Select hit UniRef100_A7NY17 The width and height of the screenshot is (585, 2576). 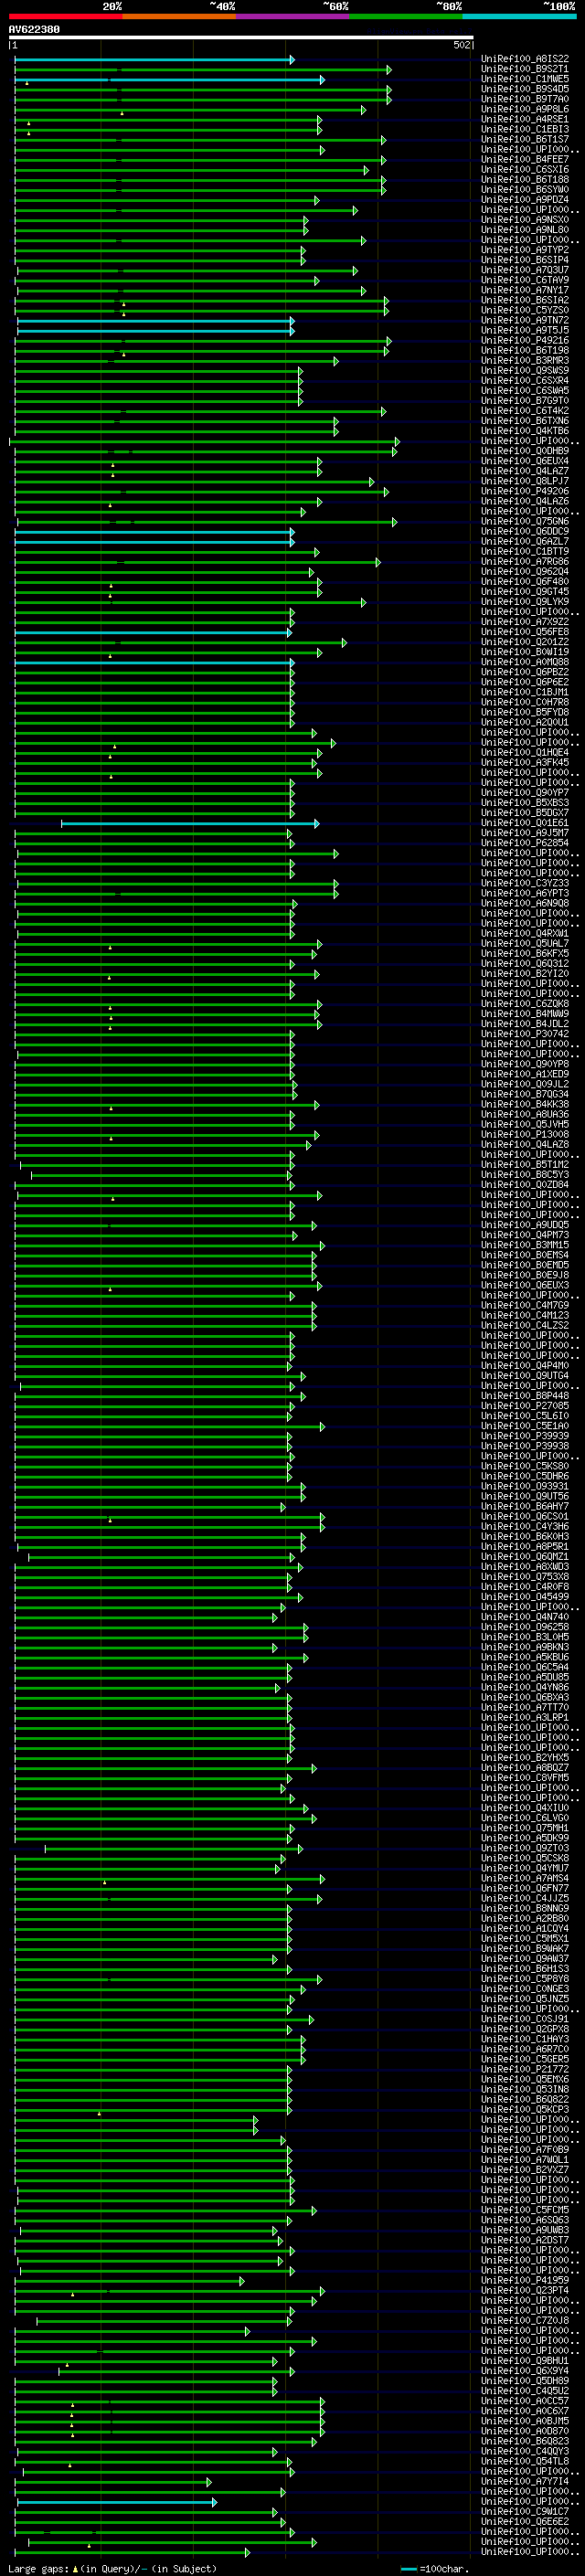[x=525, y=290]
